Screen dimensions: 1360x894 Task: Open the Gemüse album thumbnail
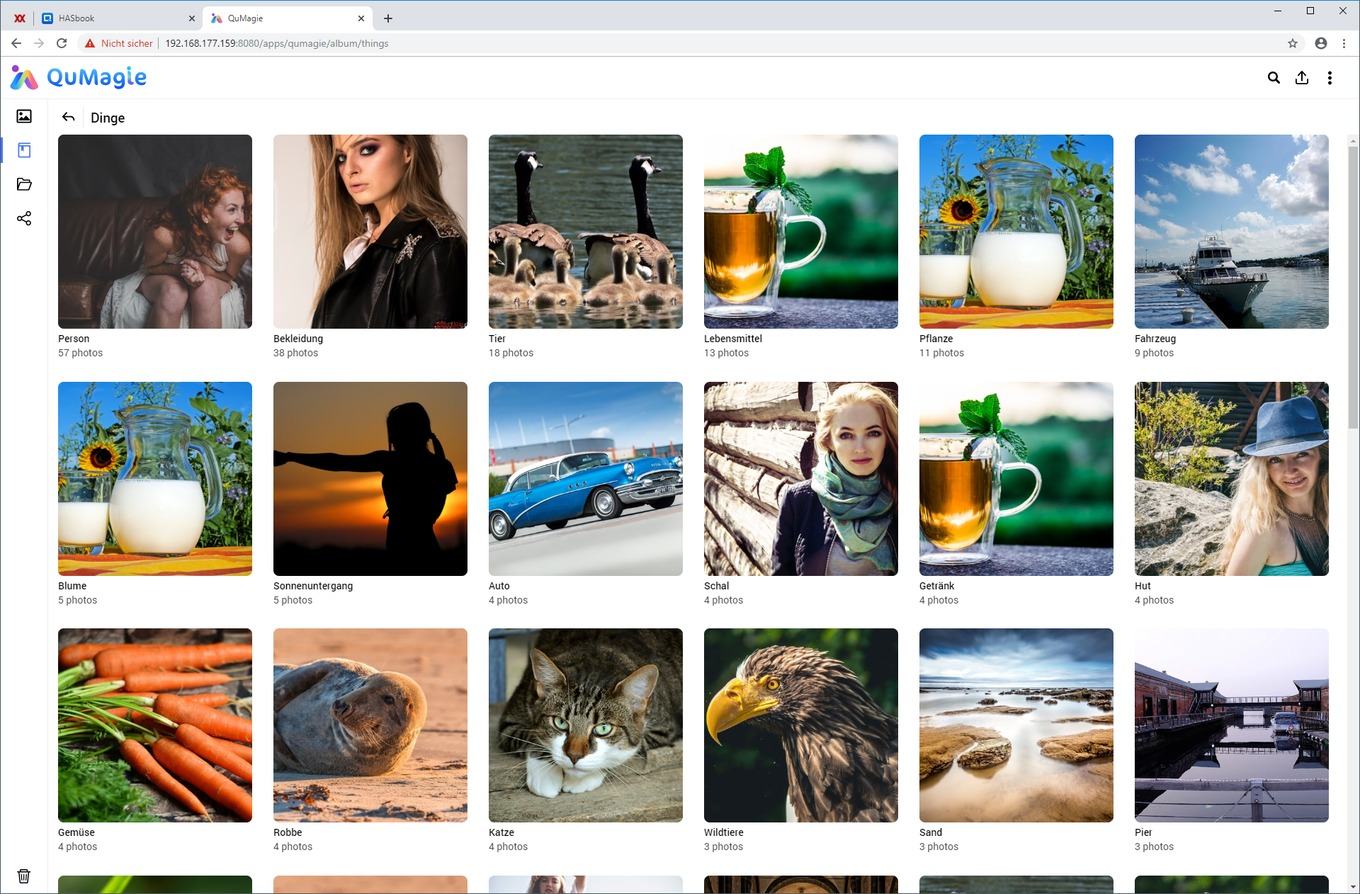click(155, 725)
